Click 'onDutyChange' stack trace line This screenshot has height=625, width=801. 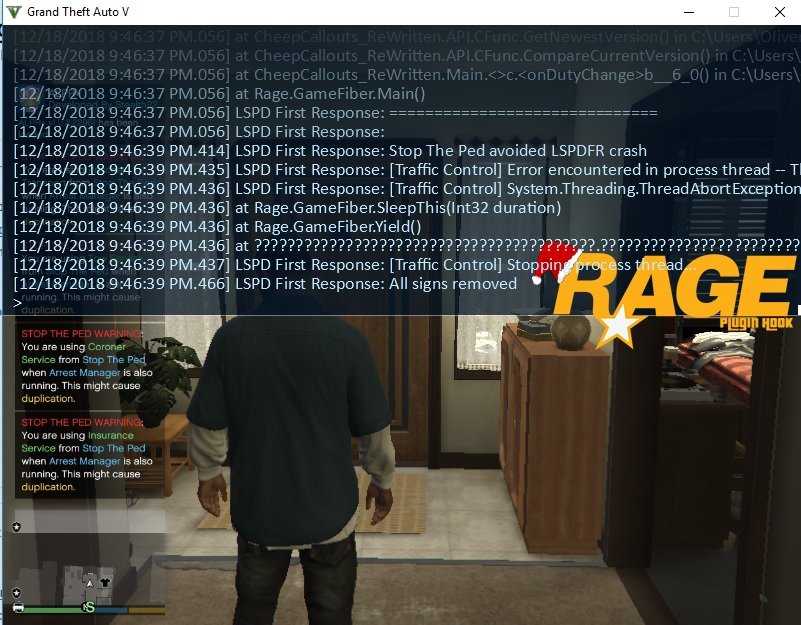407,75
